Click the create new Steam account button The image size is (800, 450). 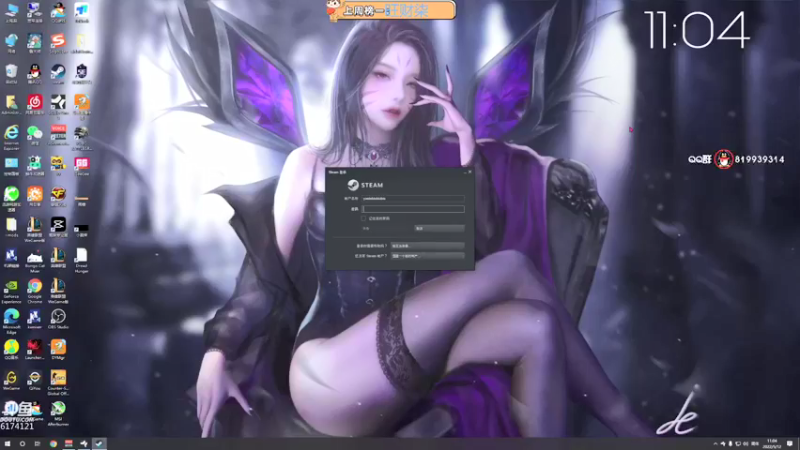[428, 256]
